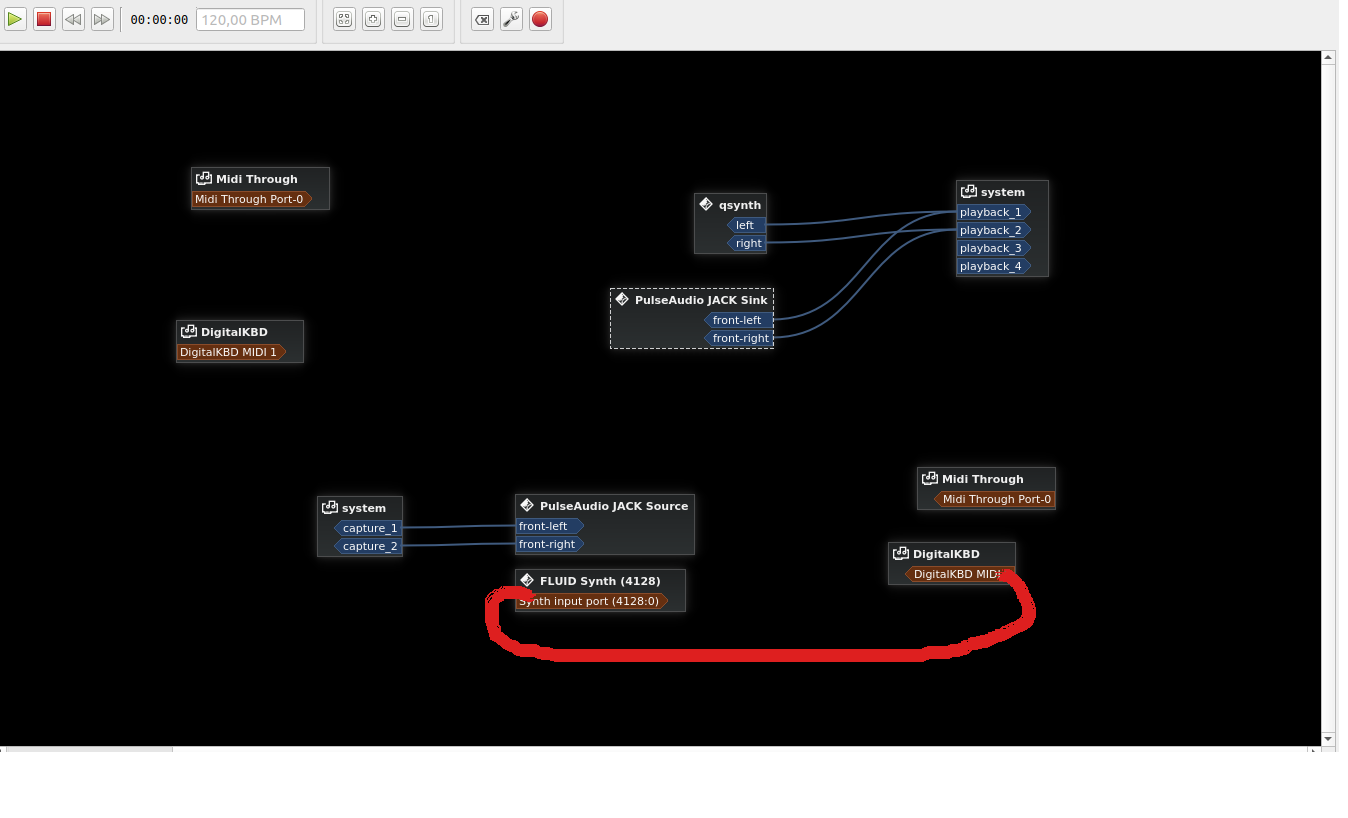Click system playback_3 input port
The height and width of the screenshot is (818, 1348).
[993, 248]
